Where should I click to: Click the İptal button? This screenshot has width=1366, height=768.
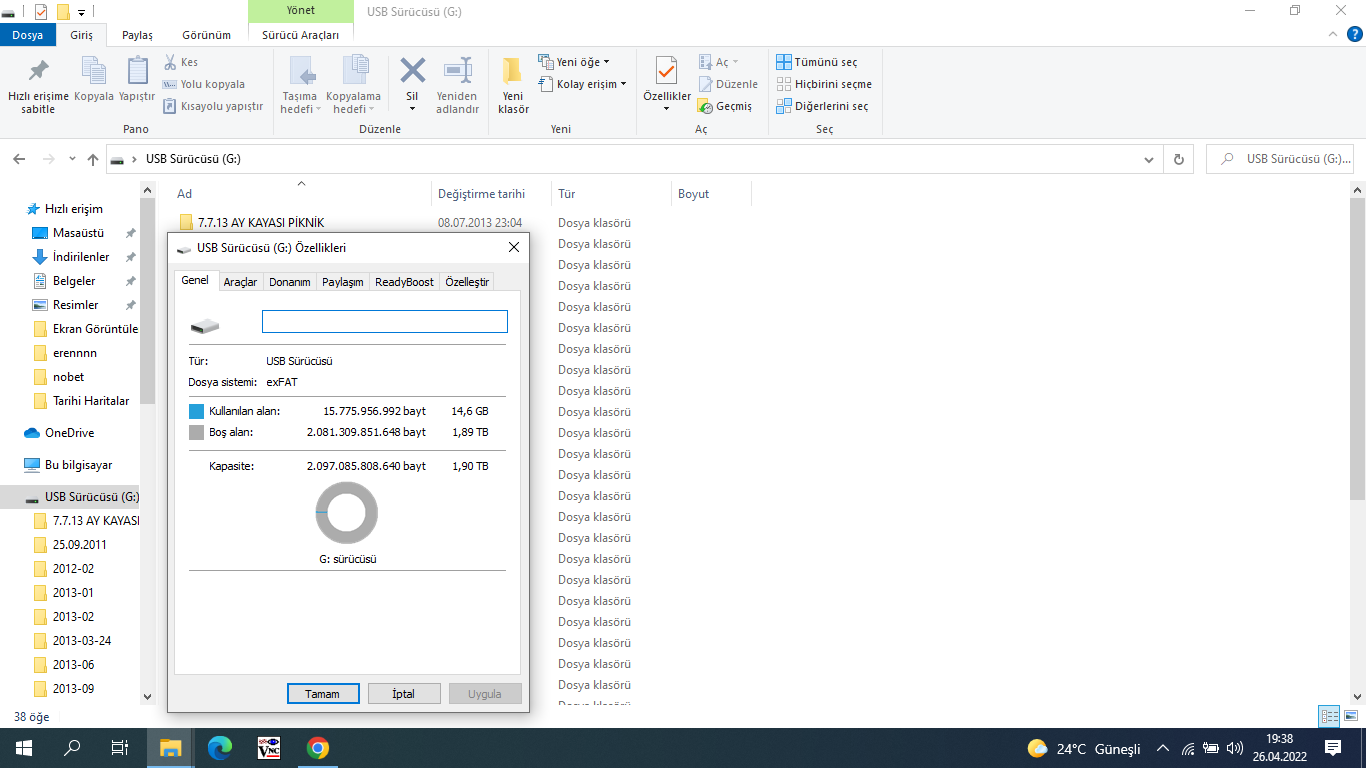pos(404,693)
